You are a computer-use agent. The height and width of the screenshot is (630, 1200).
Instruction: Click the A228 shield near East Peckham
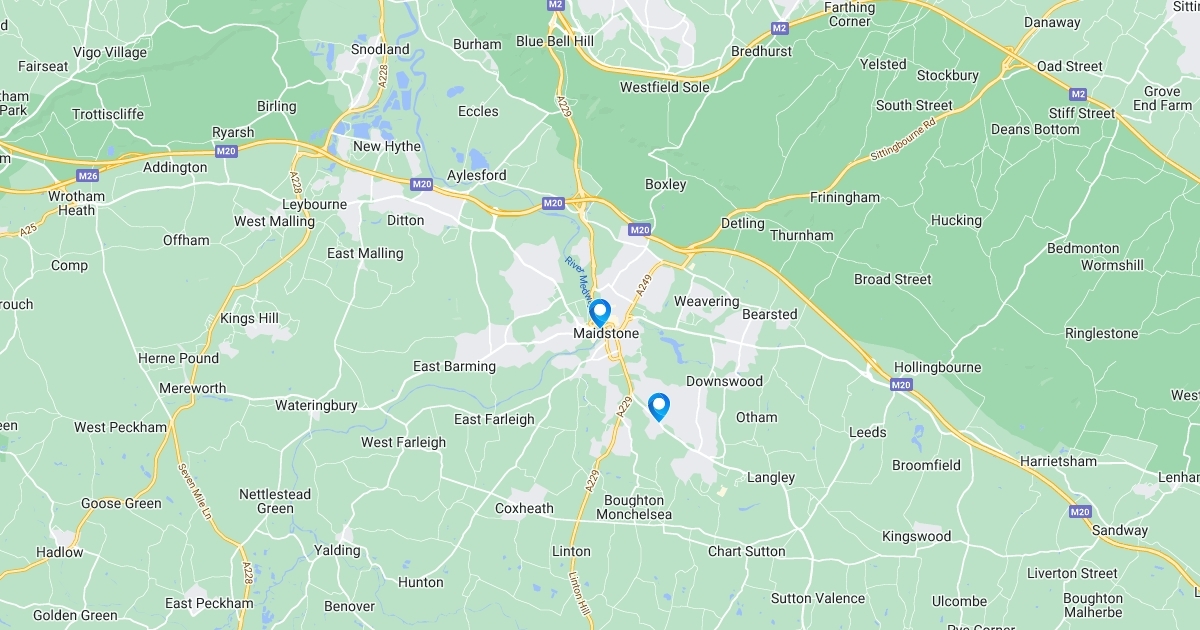coord(247,572)
